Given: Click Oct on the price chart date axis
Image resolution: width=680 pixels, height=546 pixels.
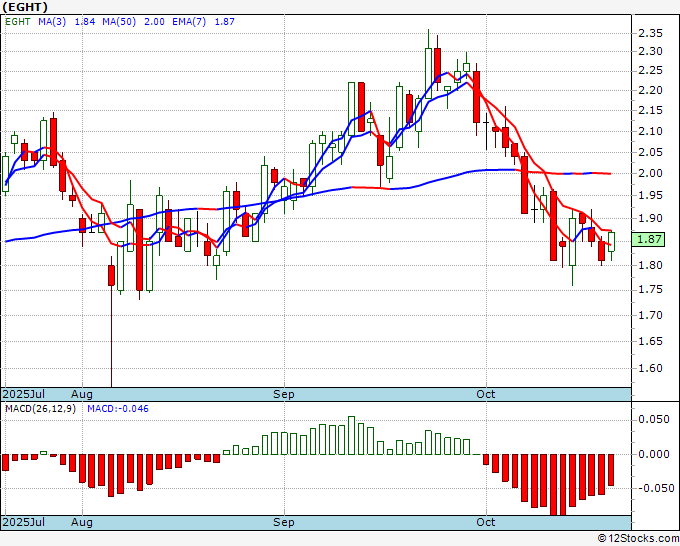Looking at the screenshot, I should tap(486, 394).
